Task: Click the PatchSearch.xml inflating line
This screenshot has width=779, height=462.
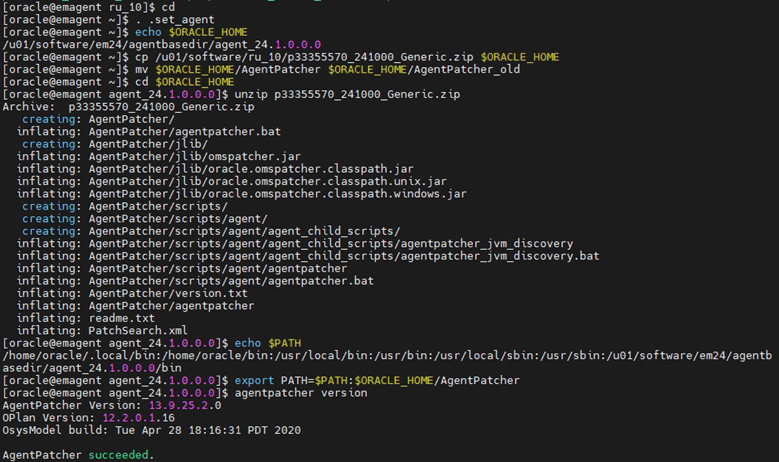Action: [x=102, y=330]
